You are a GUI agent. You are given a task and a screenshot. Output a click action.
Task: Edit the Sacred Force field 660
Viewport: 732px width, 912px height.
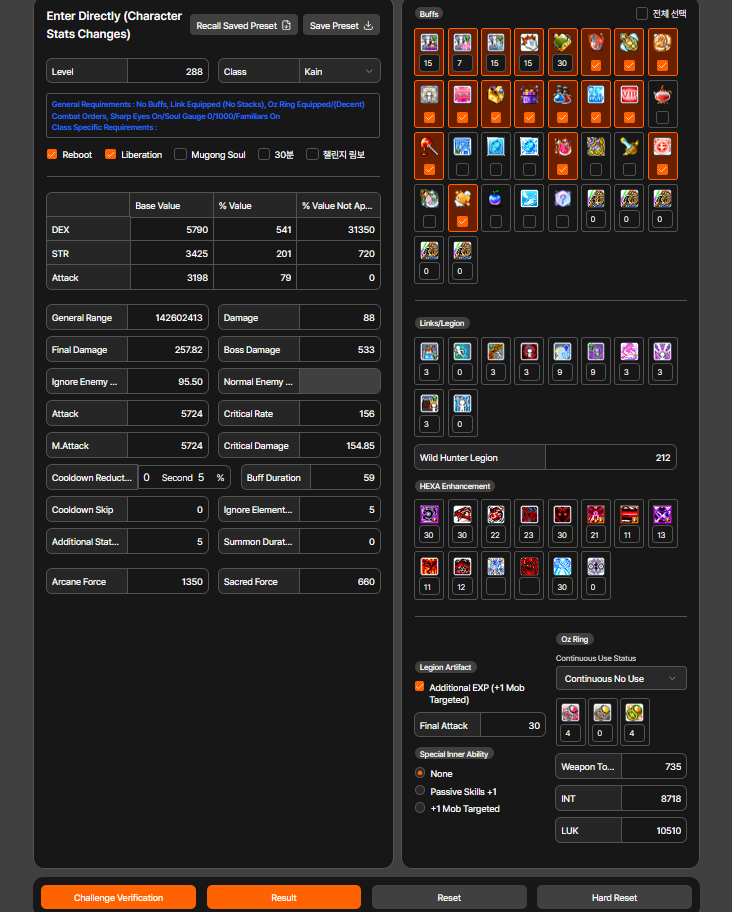pos(340,581)
